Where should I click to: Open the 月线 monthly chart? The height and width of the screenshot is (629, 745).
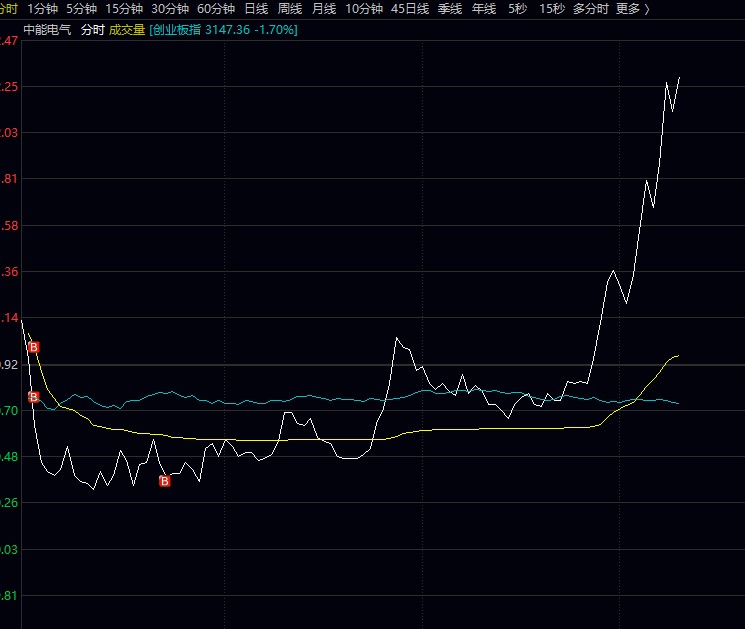324,9
